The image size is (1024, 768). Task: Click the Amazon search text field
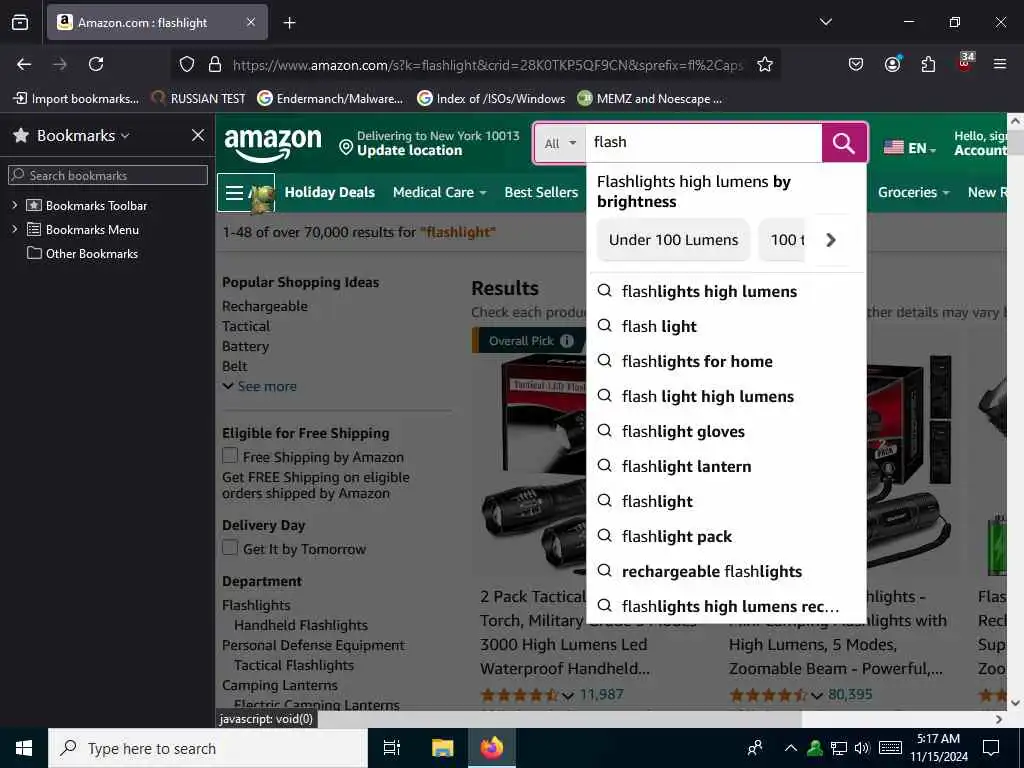(703, 142)
